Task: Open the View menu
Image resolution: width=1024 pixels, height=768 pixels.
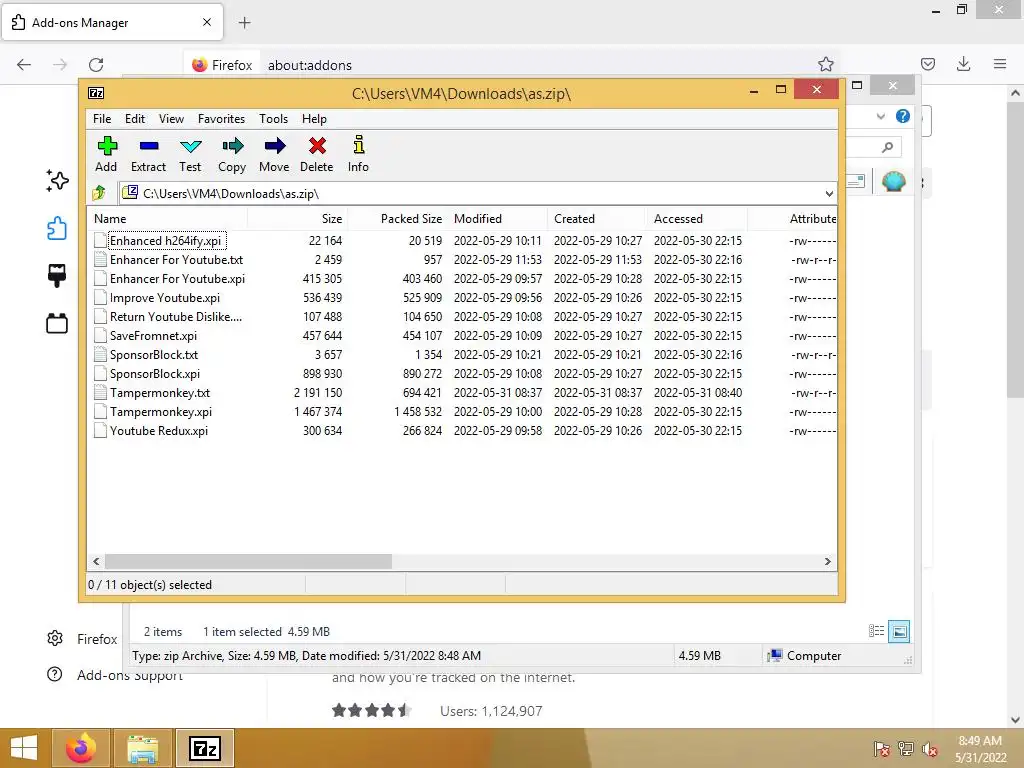Action: [171, 119]
